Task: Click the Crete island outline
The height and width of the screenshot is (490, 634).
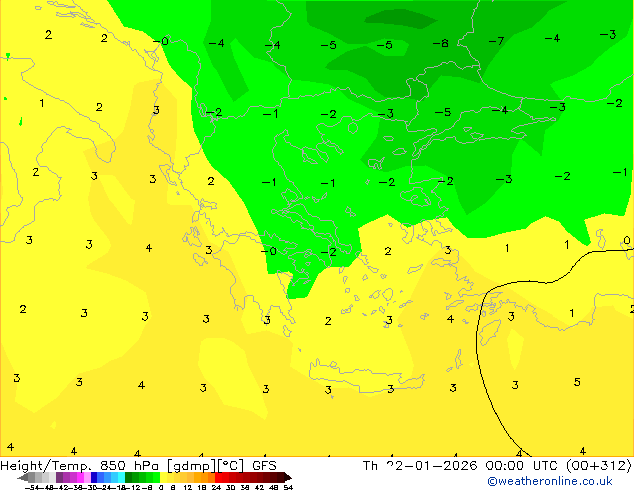Action: (367, 376)
